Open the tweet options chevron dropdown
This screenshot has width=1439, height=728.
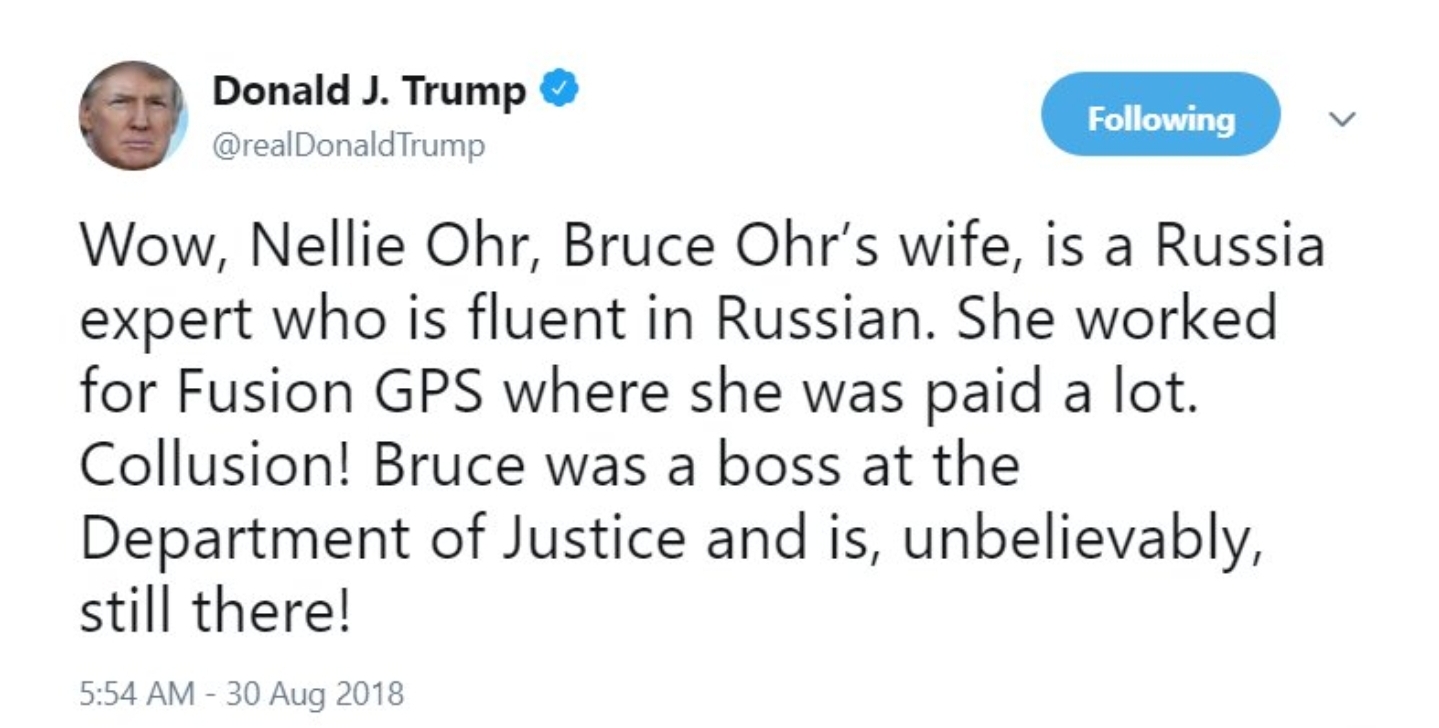click(x=1342, y=119)
